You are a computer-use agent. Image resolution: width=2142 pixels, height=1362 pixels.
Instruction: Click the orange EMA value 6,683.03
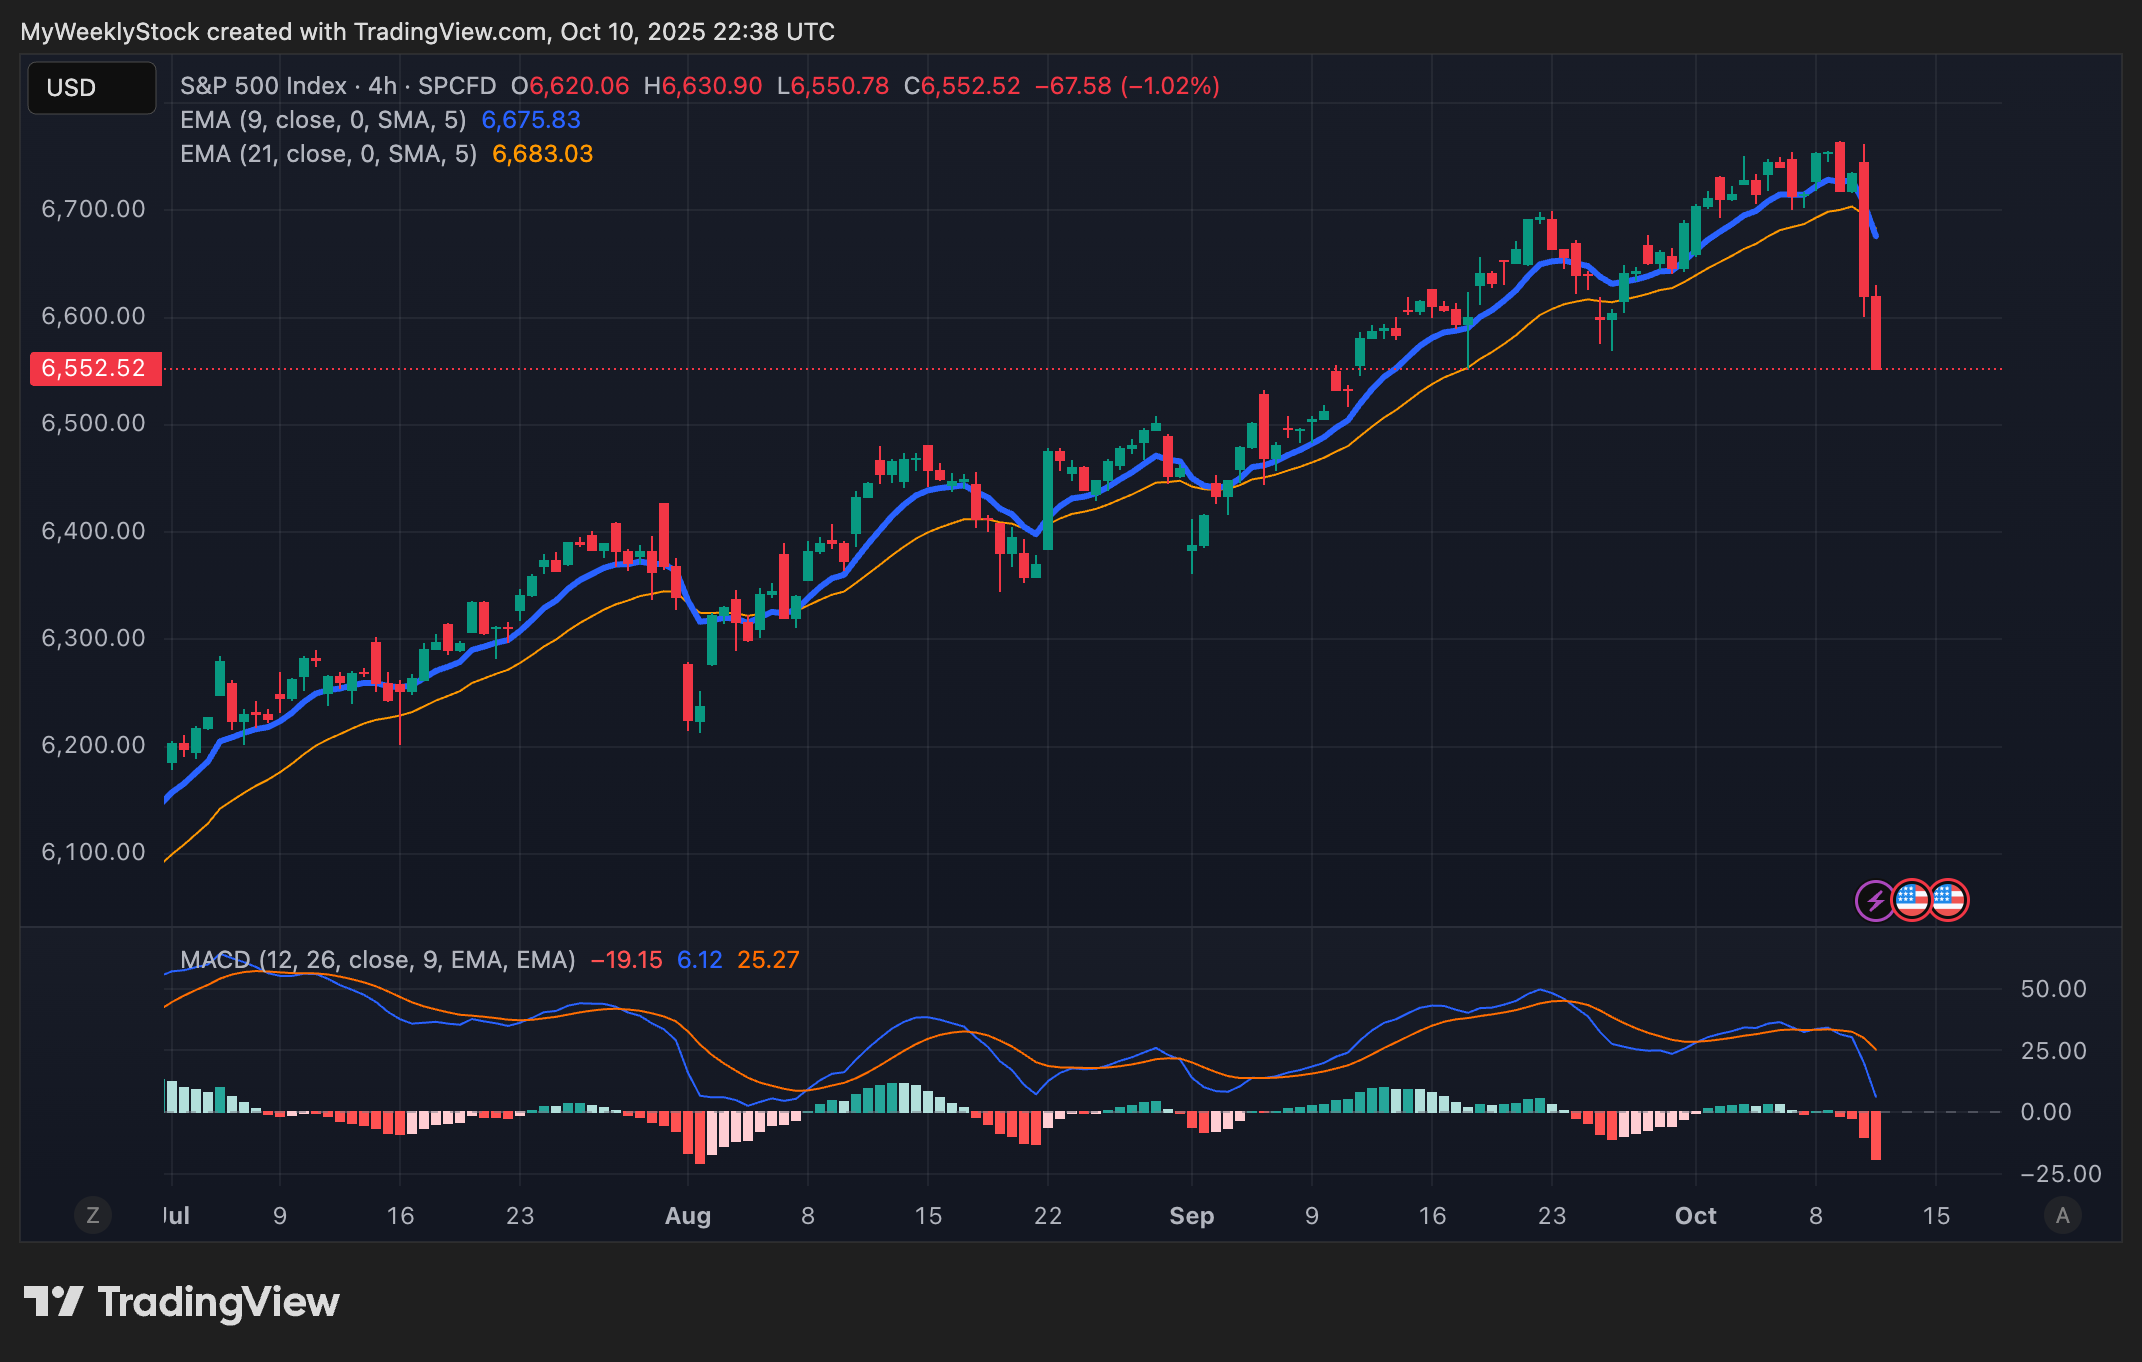pos(542,154)
